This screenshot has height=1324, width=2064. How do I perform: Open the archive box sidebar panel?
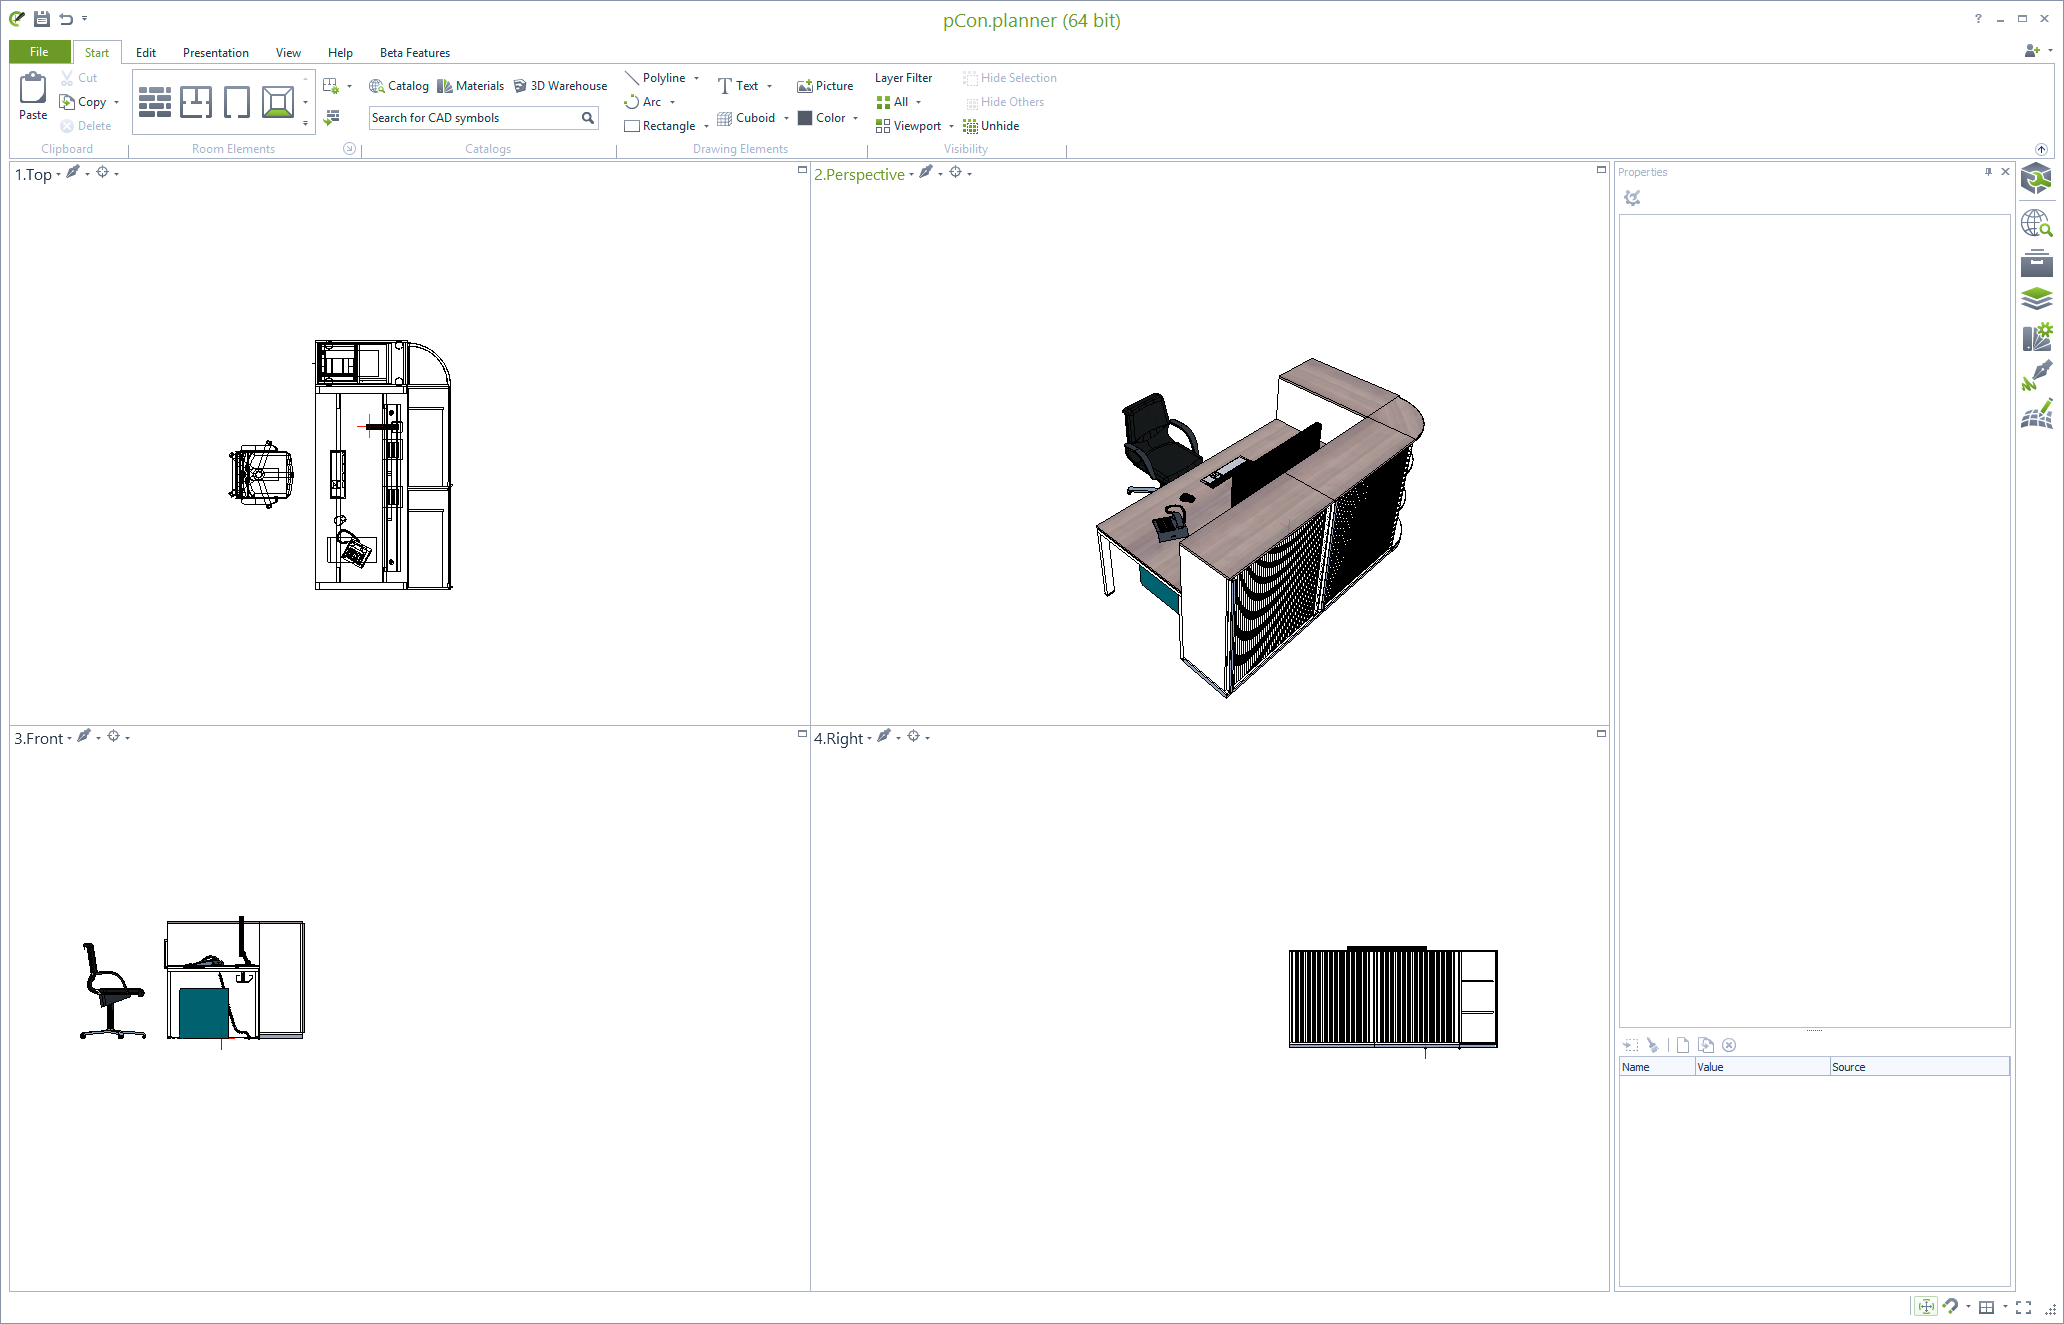click(2037, 263)
